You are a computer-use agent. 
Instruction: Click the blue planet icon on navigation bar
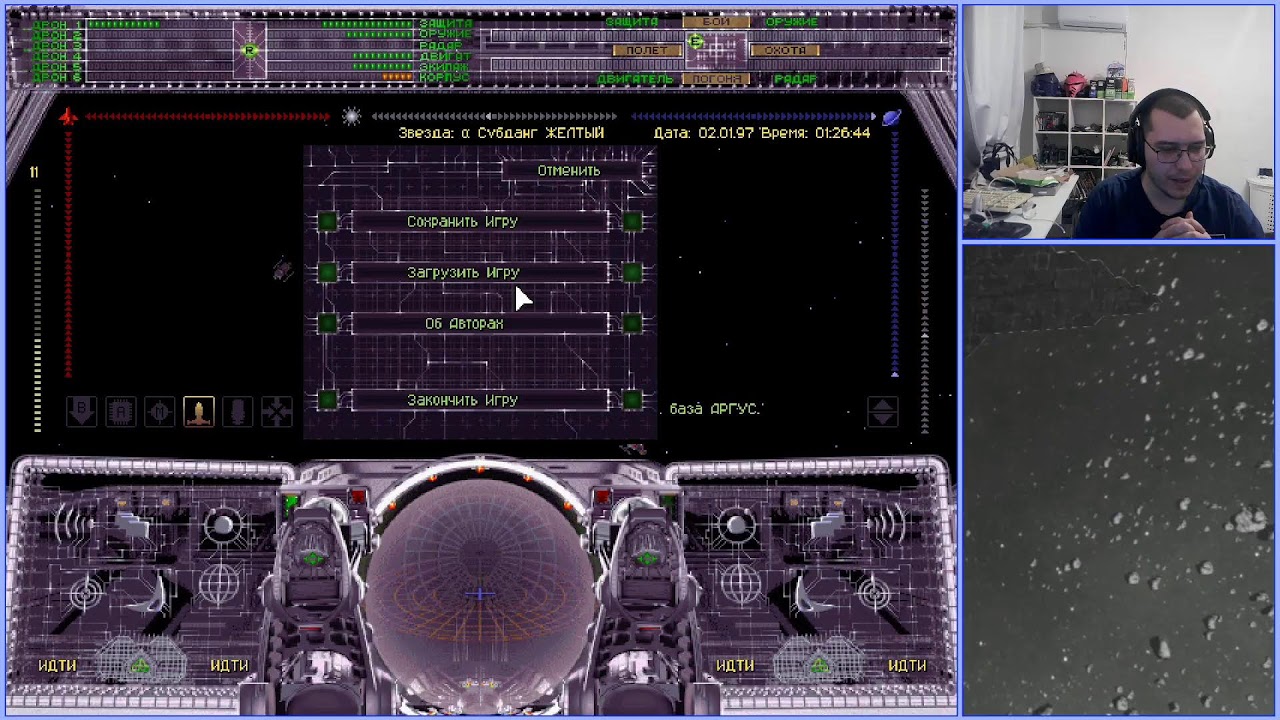(891, 117)
